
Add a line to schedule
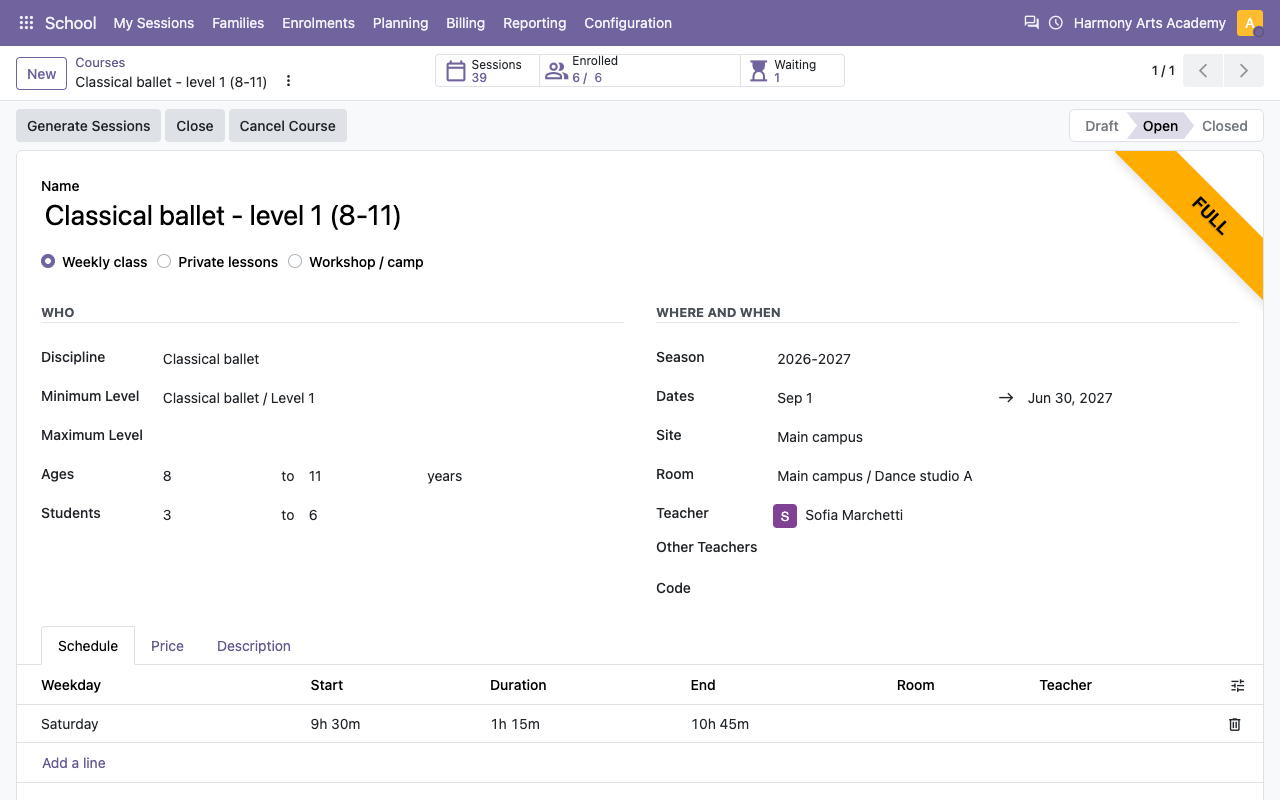(x=74, y=763)
